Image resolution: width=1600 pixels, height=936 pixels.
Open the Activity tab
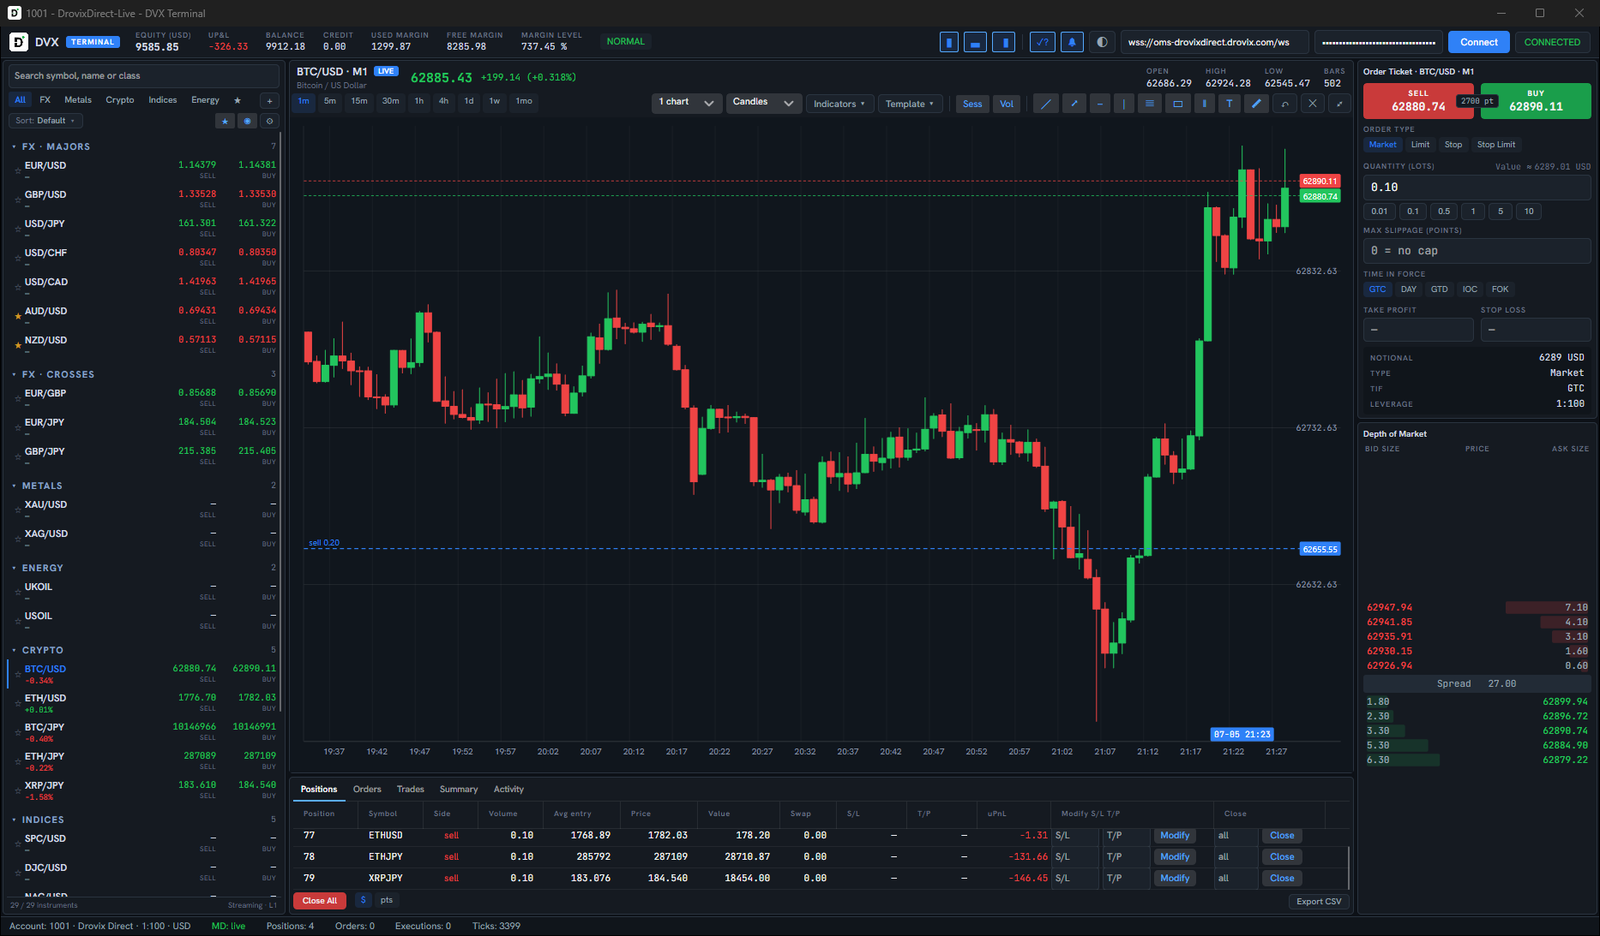(x=508, y=790)
